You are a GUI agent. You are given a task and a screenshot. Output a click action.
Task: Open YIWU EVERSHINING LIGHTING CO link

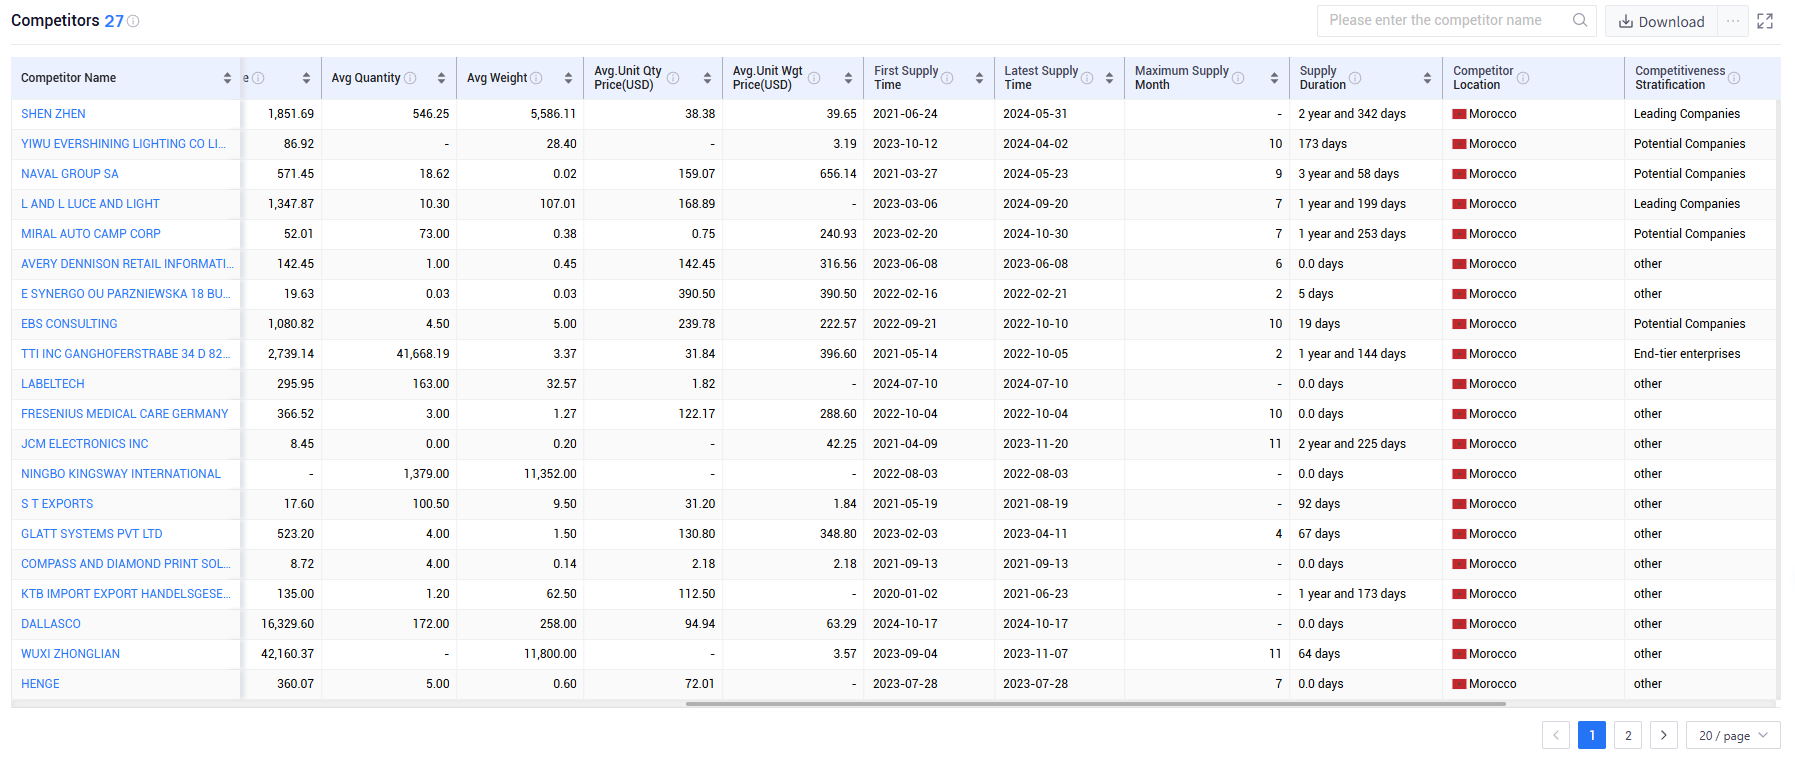[x=124, y=144]
